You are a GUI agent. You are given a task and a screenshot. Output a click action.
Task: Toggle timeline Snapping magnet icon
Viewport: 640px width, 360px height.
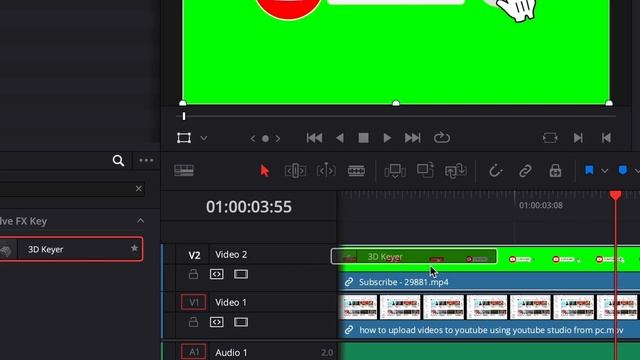[496, 171]
